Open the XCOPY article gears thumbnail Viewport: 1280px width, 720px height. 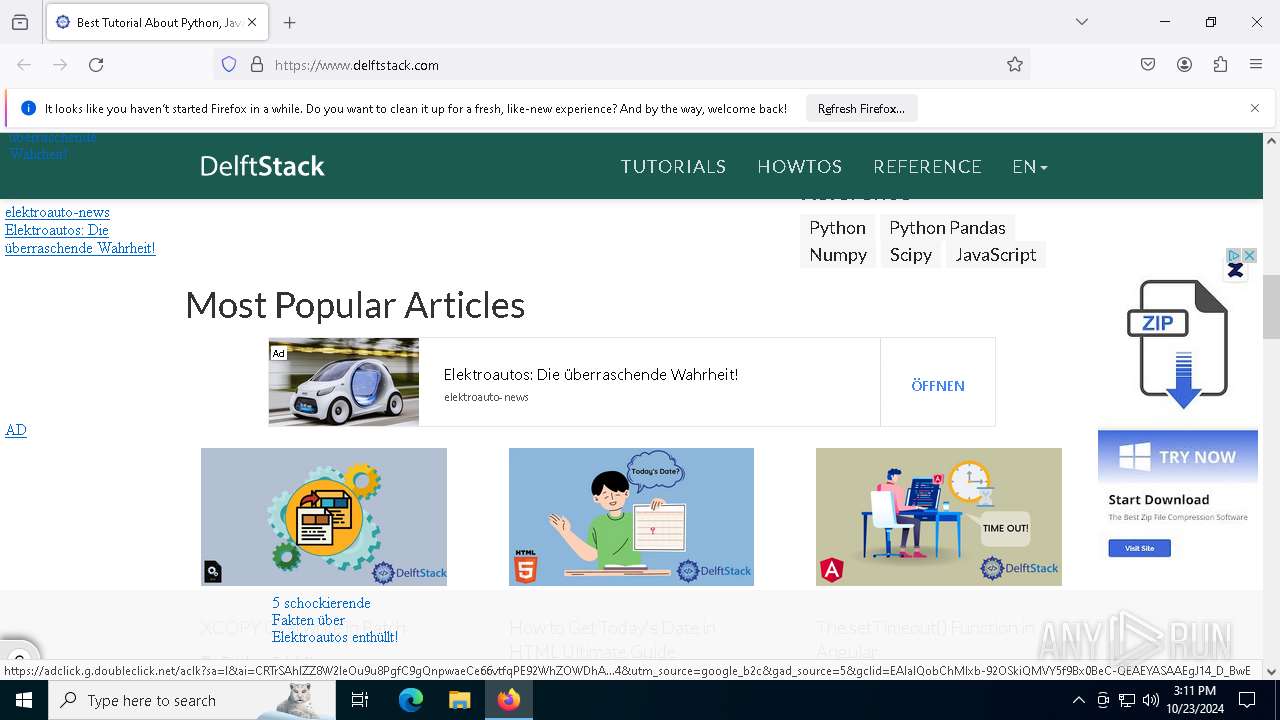coord(324,517)
